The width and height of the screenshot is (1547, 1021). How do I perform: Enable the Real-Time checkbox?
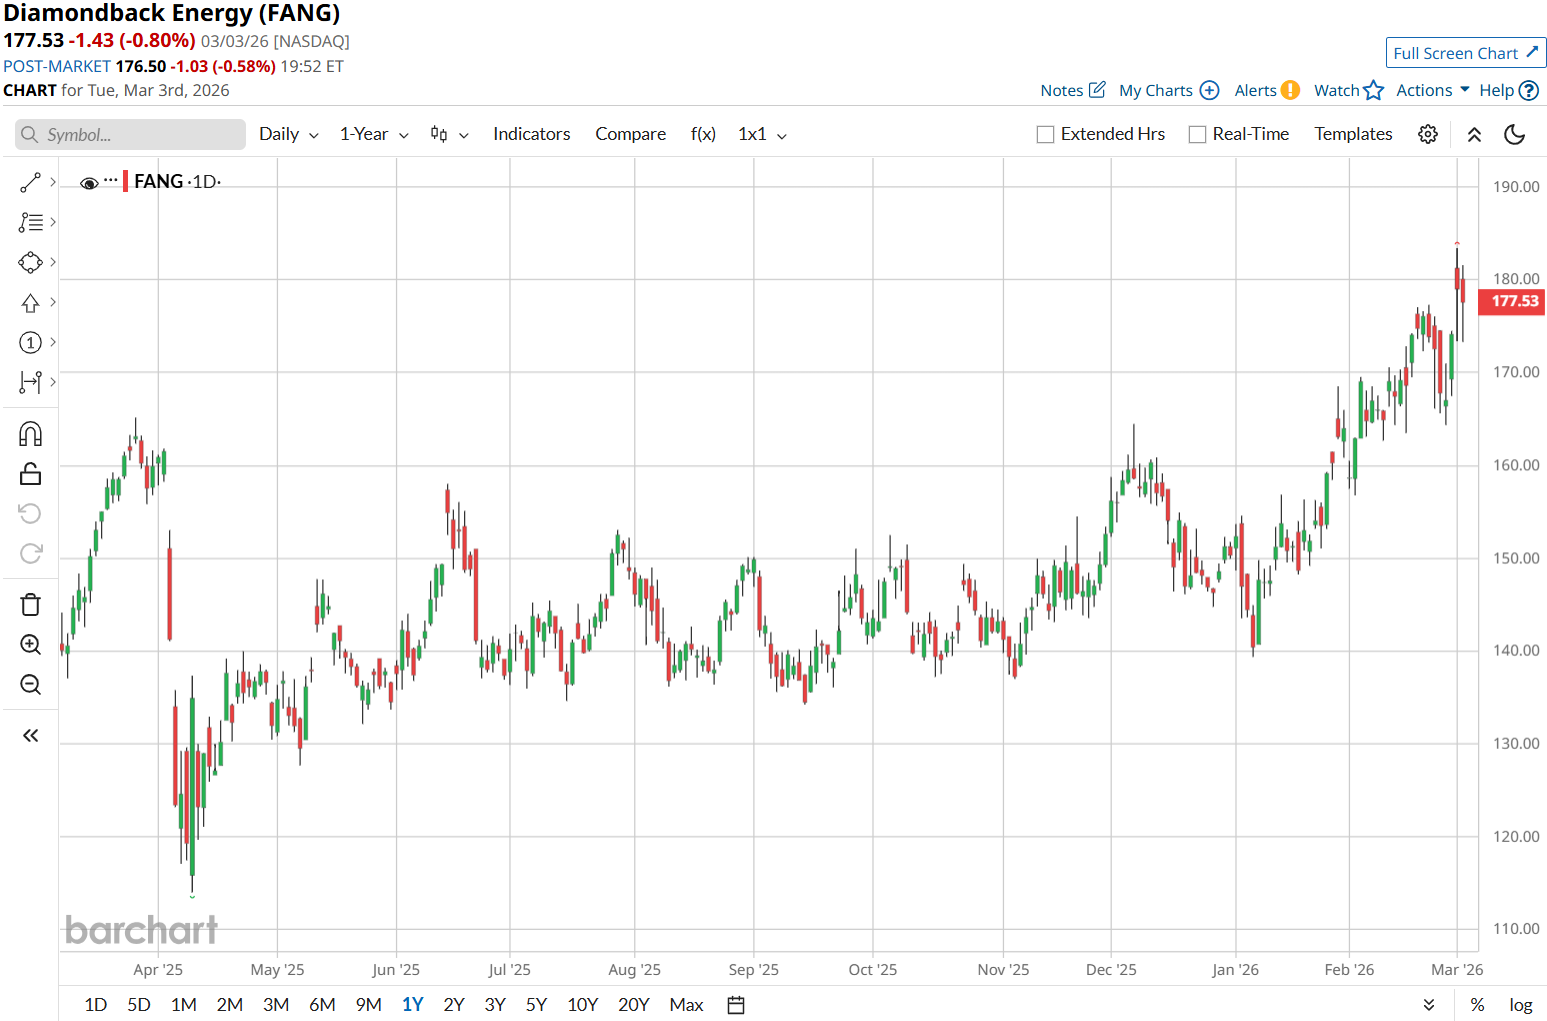pos(1197,134)
